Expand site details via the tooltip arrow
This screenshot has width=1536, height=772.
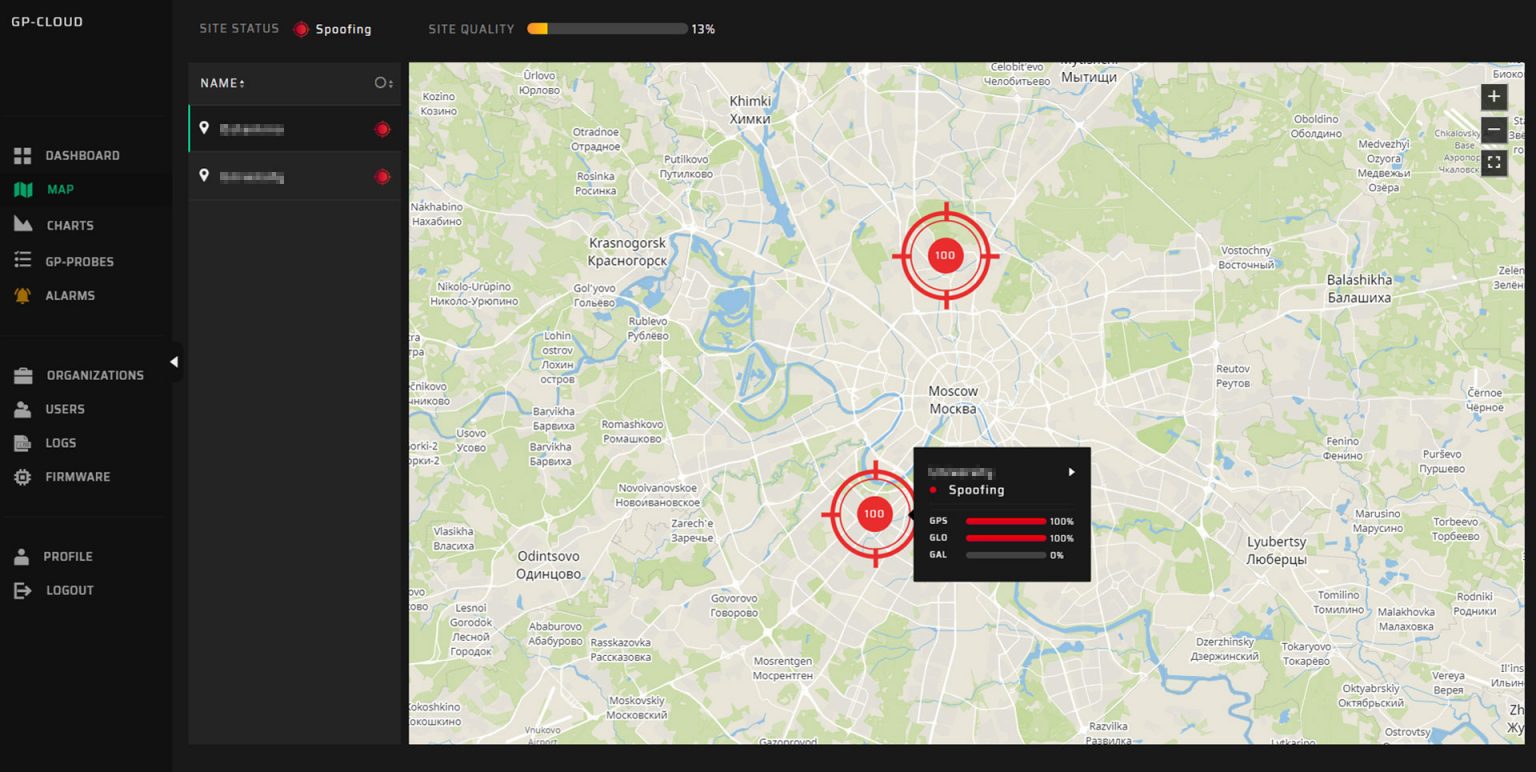pos(1070,471)
